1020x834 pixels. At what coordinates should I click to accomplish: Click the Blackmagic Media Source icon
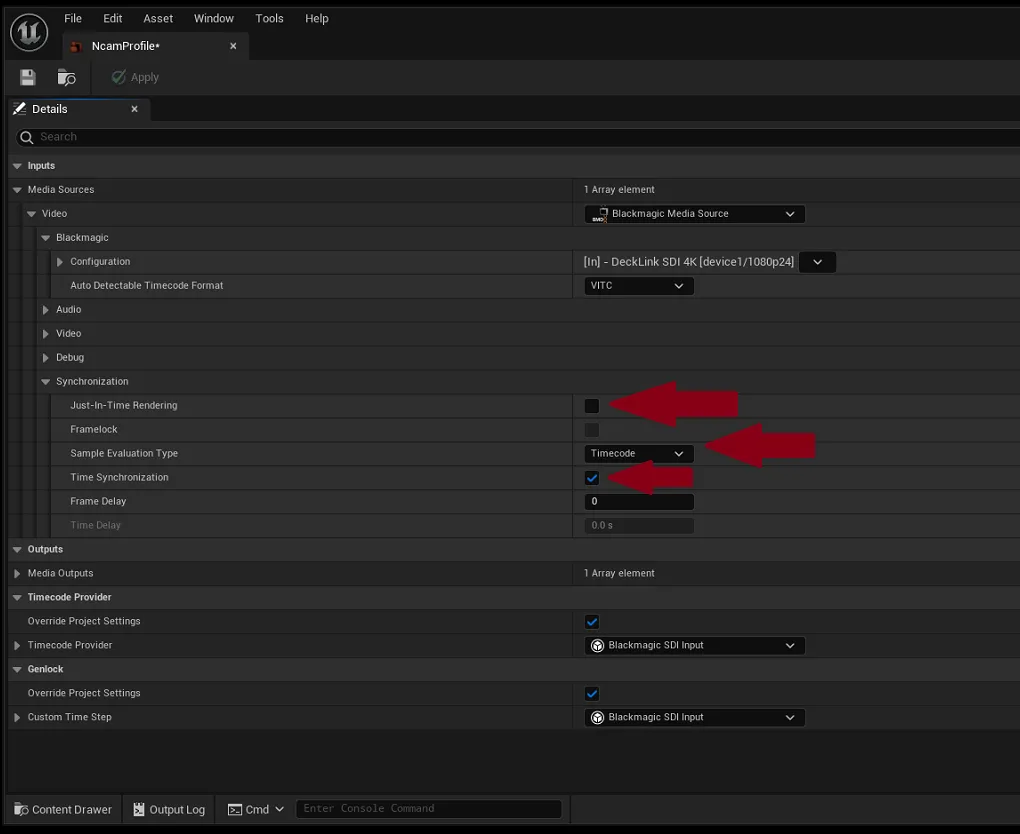tap(600, 214)
